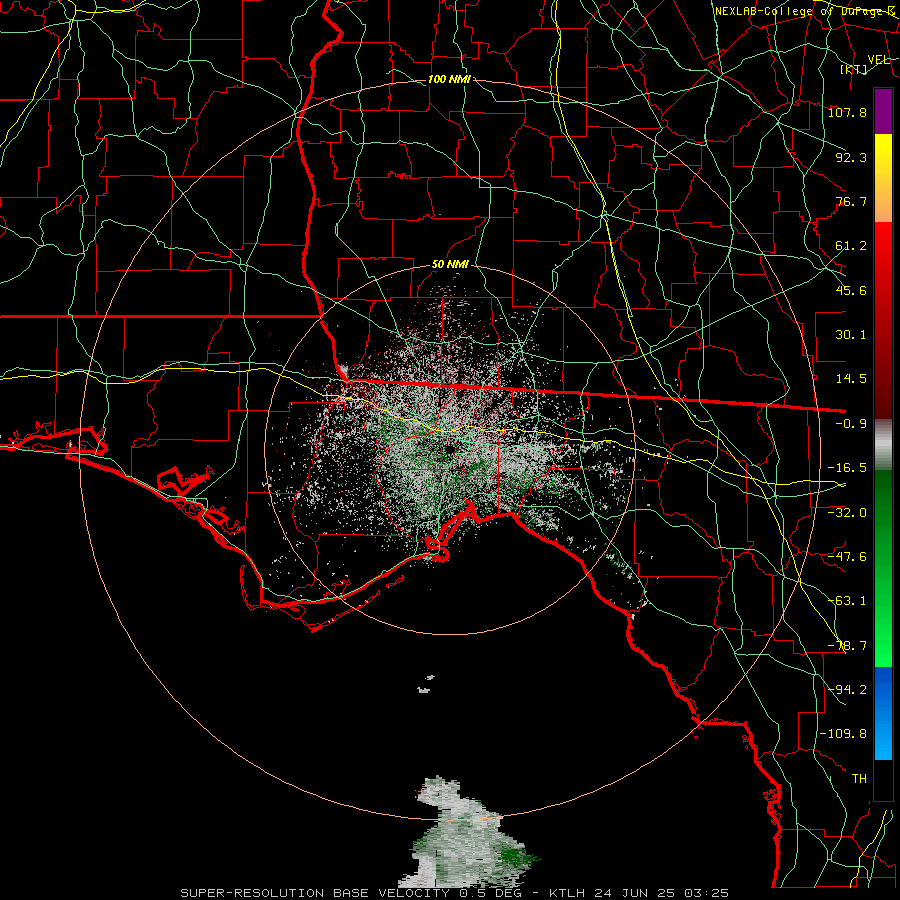Click the -63.1 velocity scale value
Screen dimensions: 900x900
coord(847,601)
